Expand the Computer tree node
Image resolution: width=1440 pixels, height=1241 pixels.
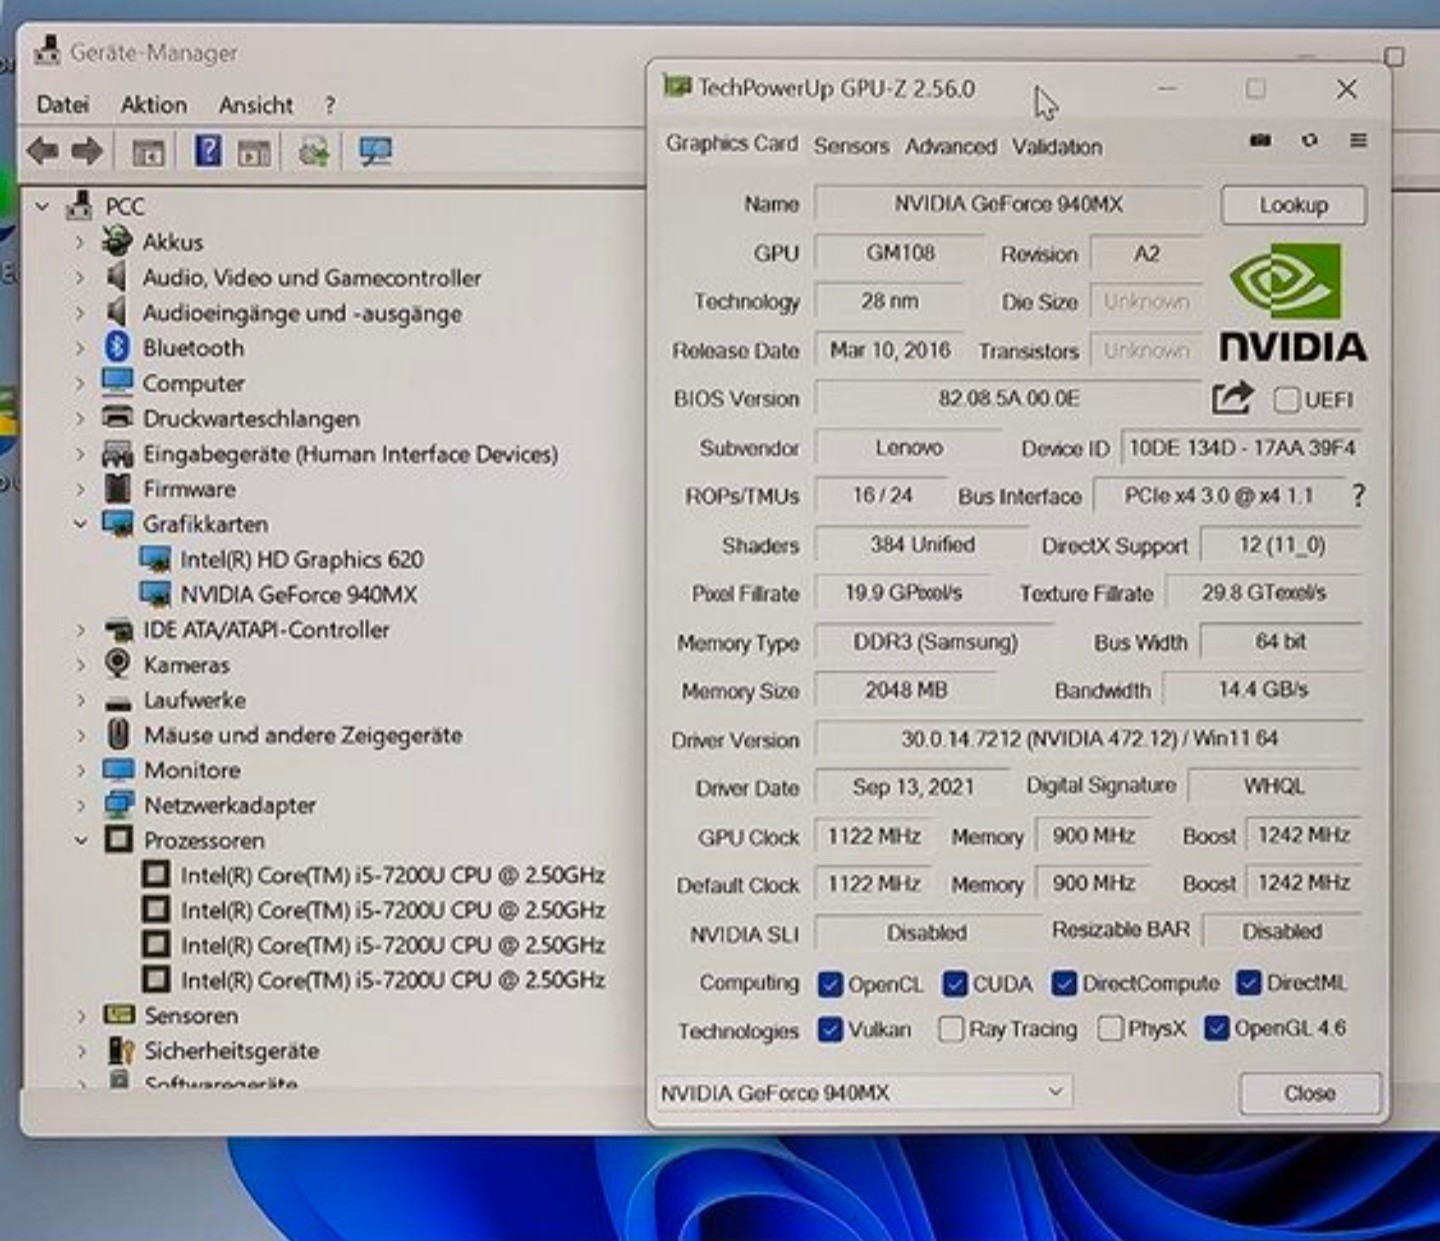point(80,383)
